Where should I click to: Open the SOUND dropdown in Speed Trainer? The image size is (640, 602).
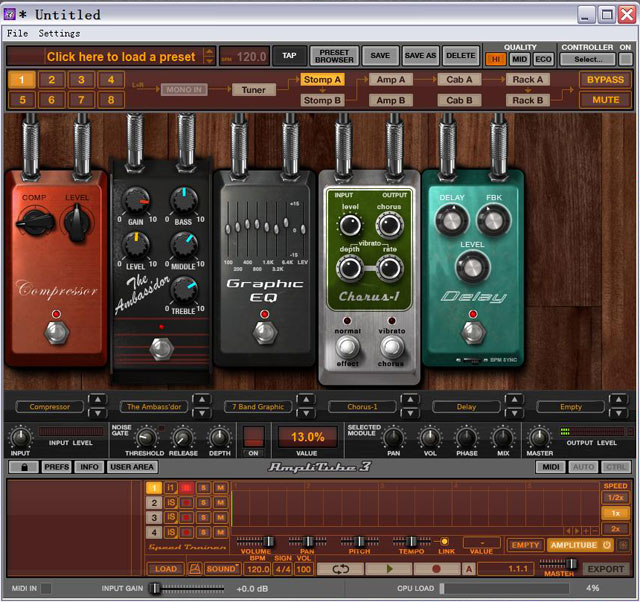tap(222, 569)
